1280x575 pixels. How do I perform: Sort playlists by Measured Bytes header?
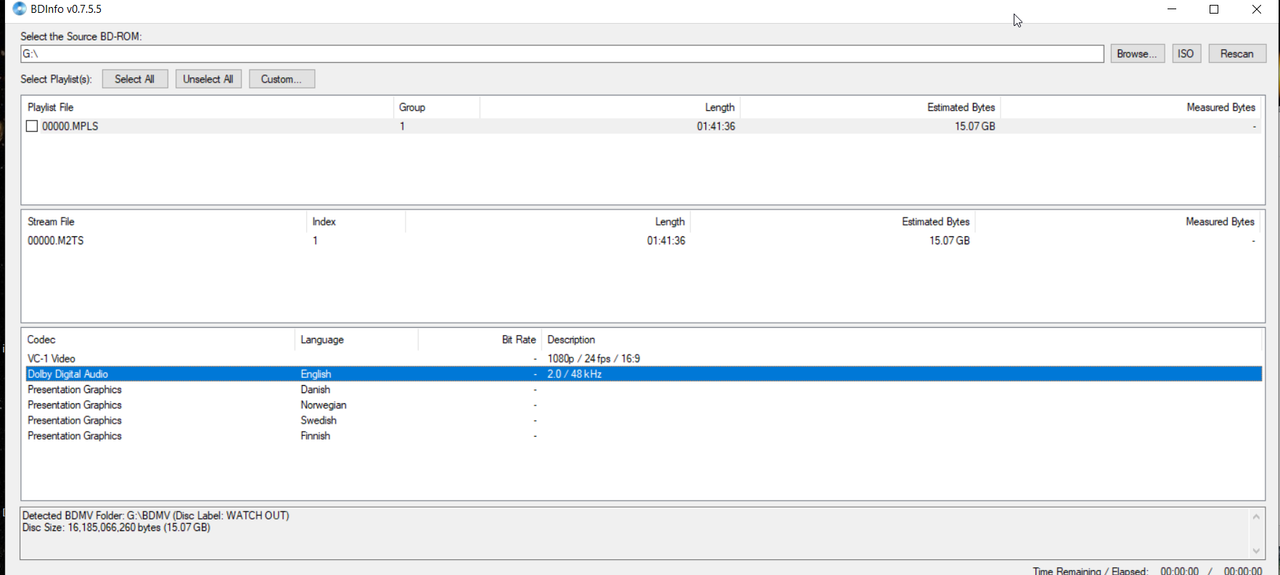(x=1131, y=107)
